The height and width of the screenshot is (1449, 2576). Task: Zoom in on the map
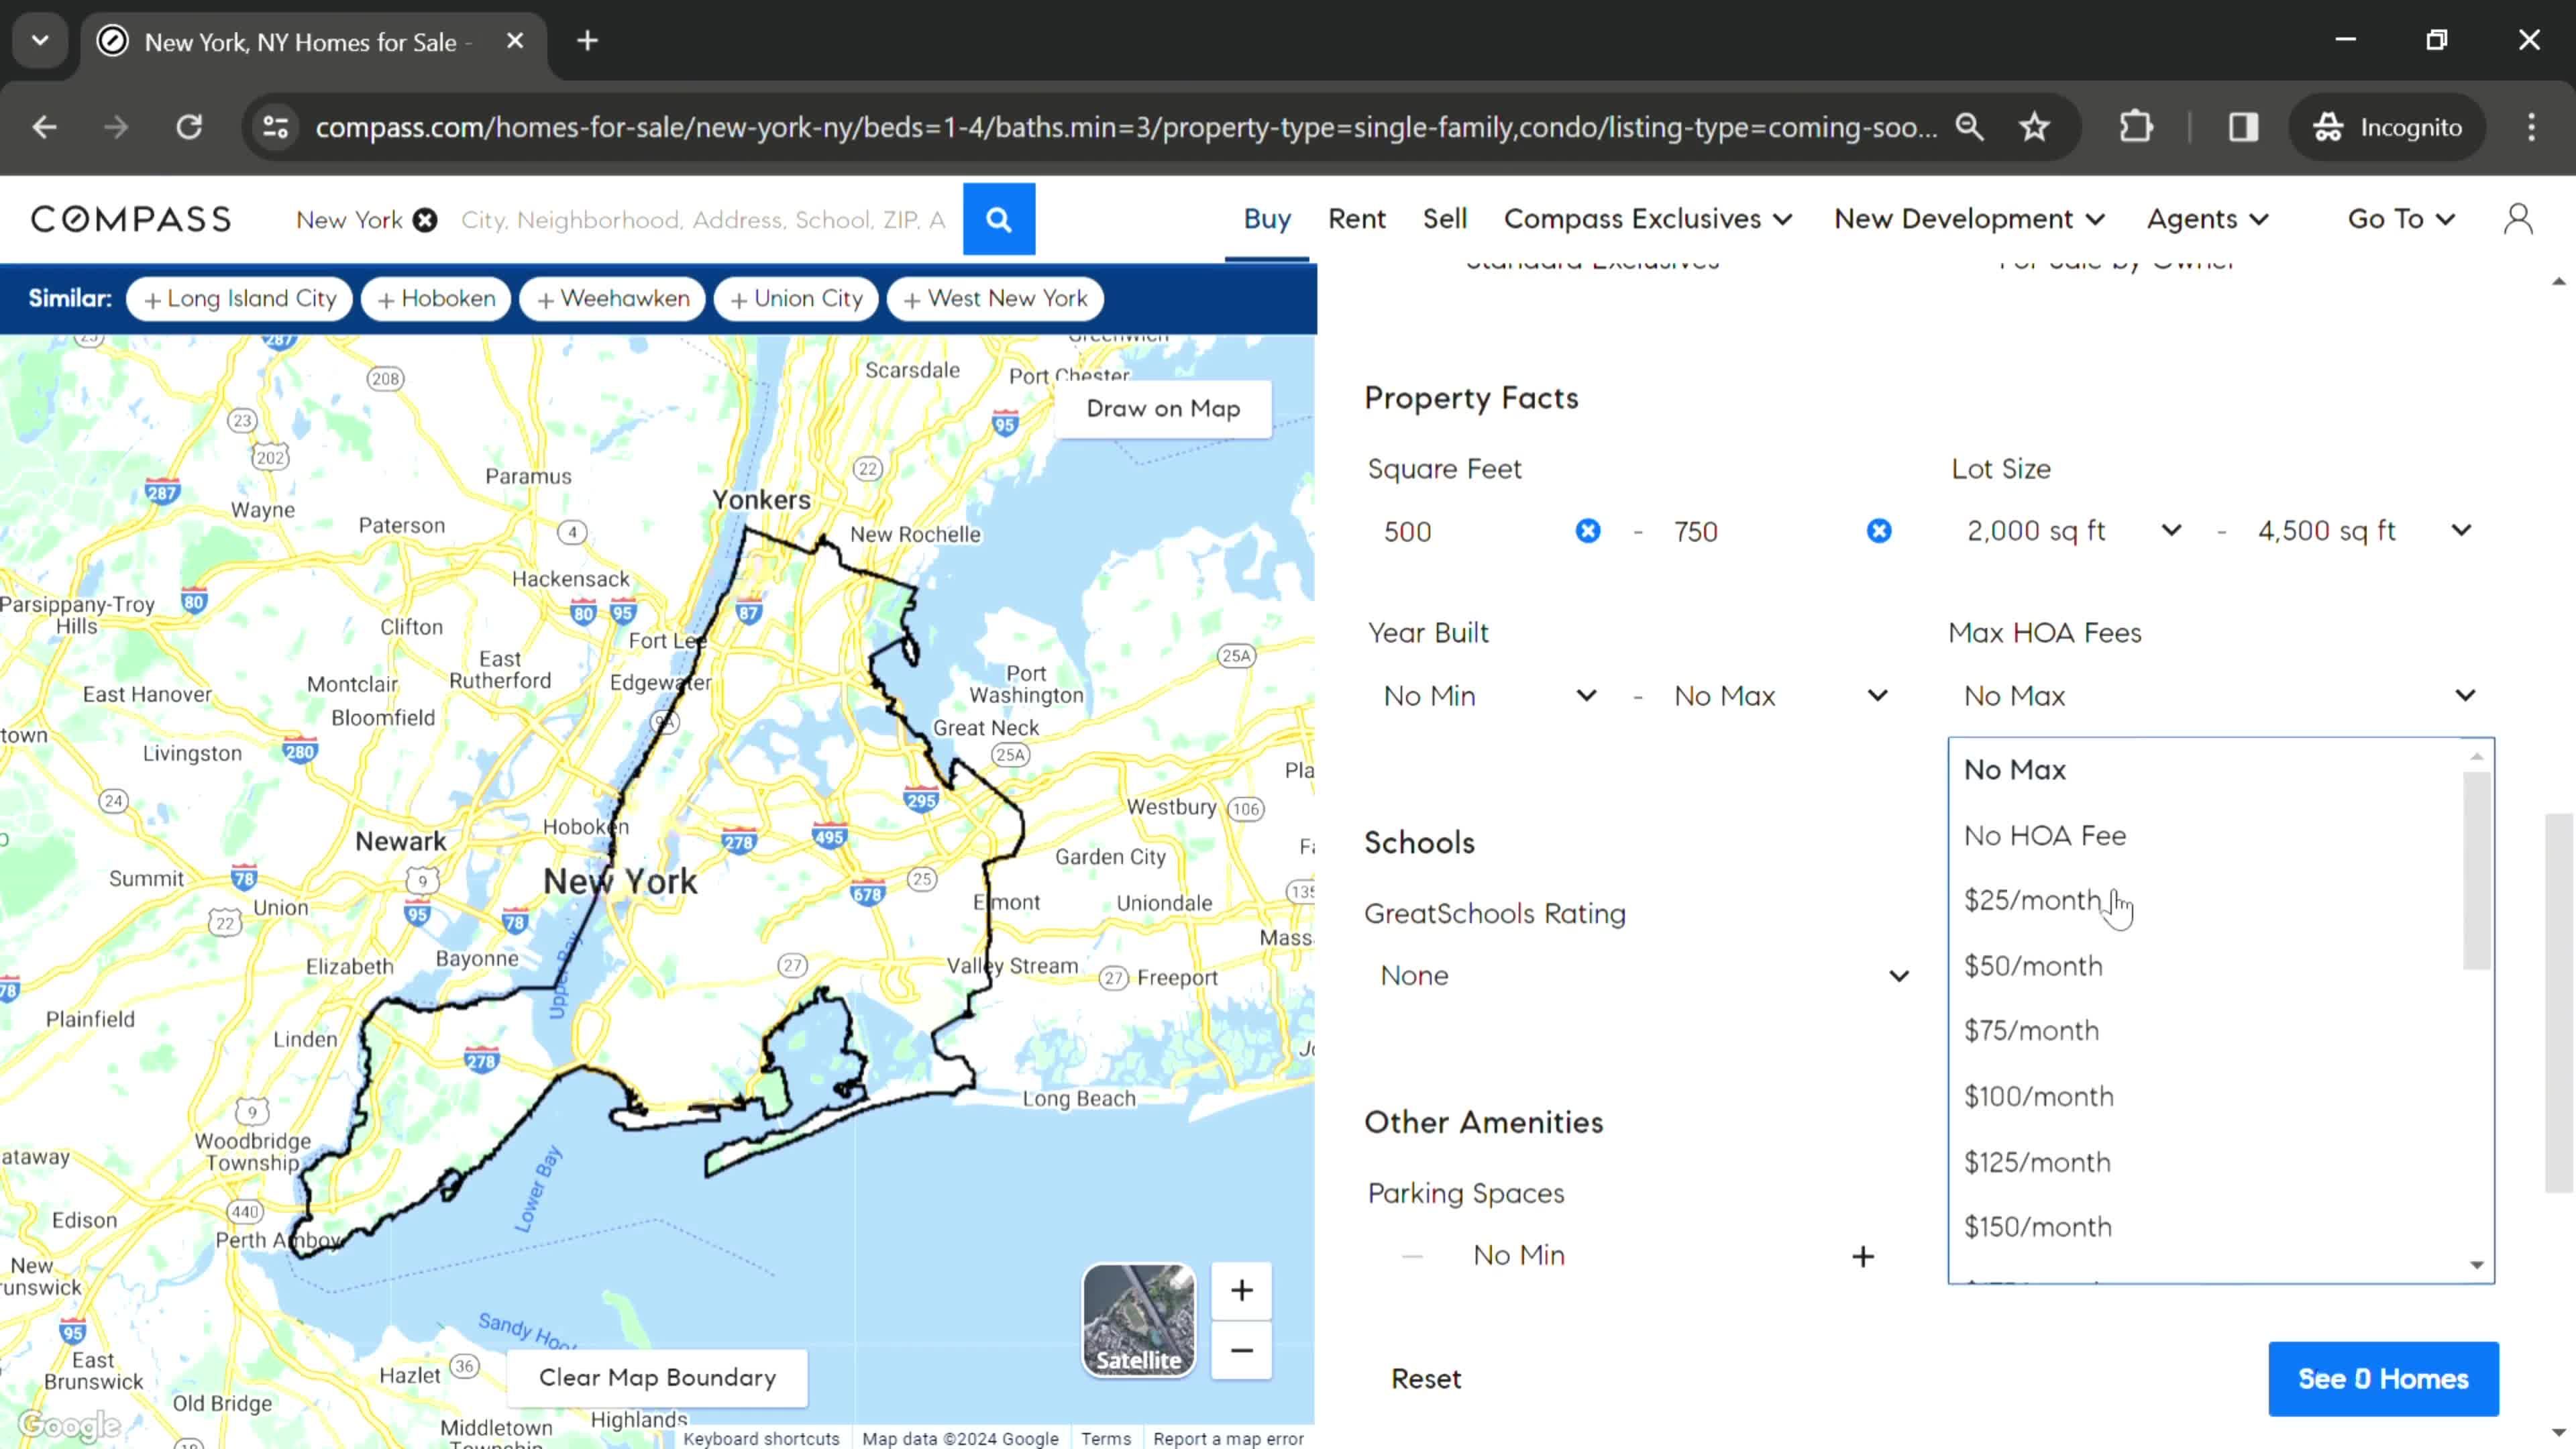[x=1241, y=1290]
